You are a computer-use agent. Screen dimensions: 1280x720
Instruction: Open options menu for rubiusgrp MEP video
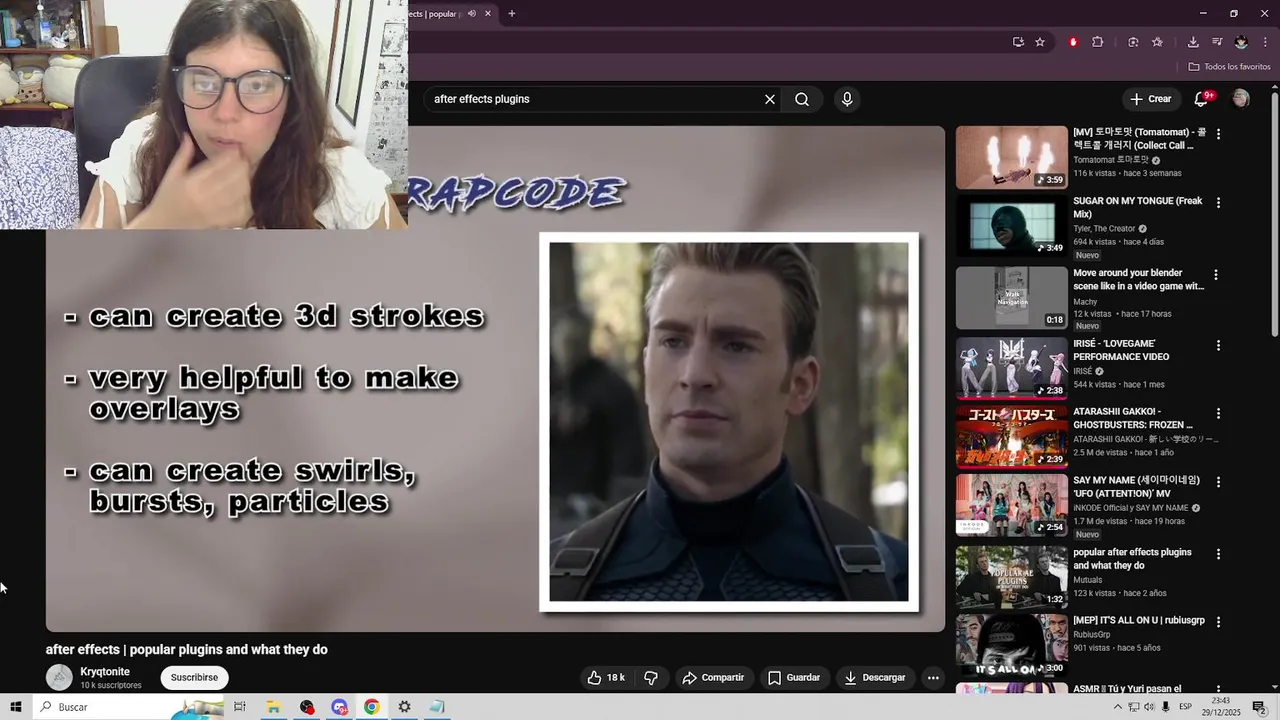click(x=1217, y=621)
